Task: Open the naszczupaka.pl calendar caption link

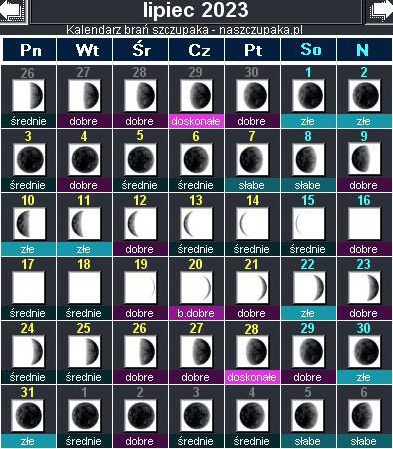Action: coord(184,30)
